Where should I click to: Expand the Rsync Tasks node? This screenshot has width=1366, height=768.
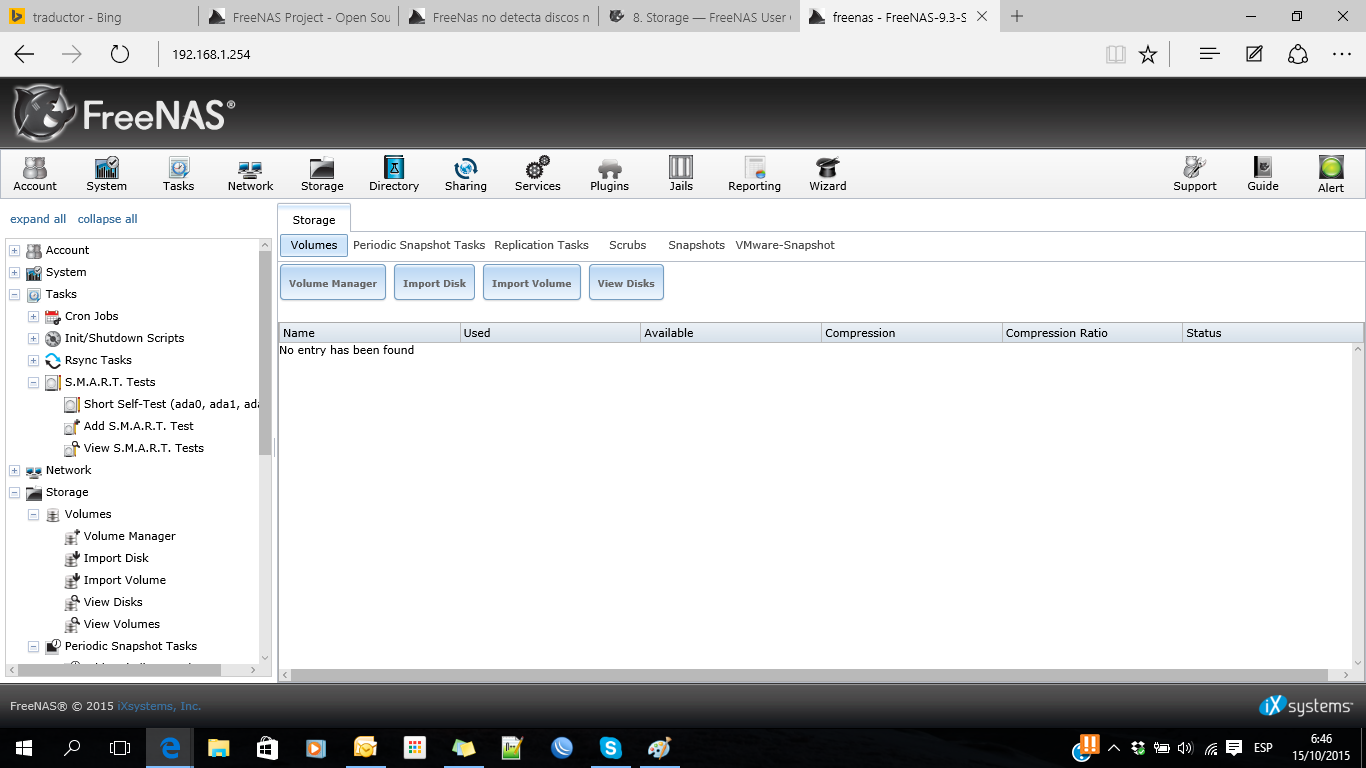pyautogui.click(x=34, y=360)
